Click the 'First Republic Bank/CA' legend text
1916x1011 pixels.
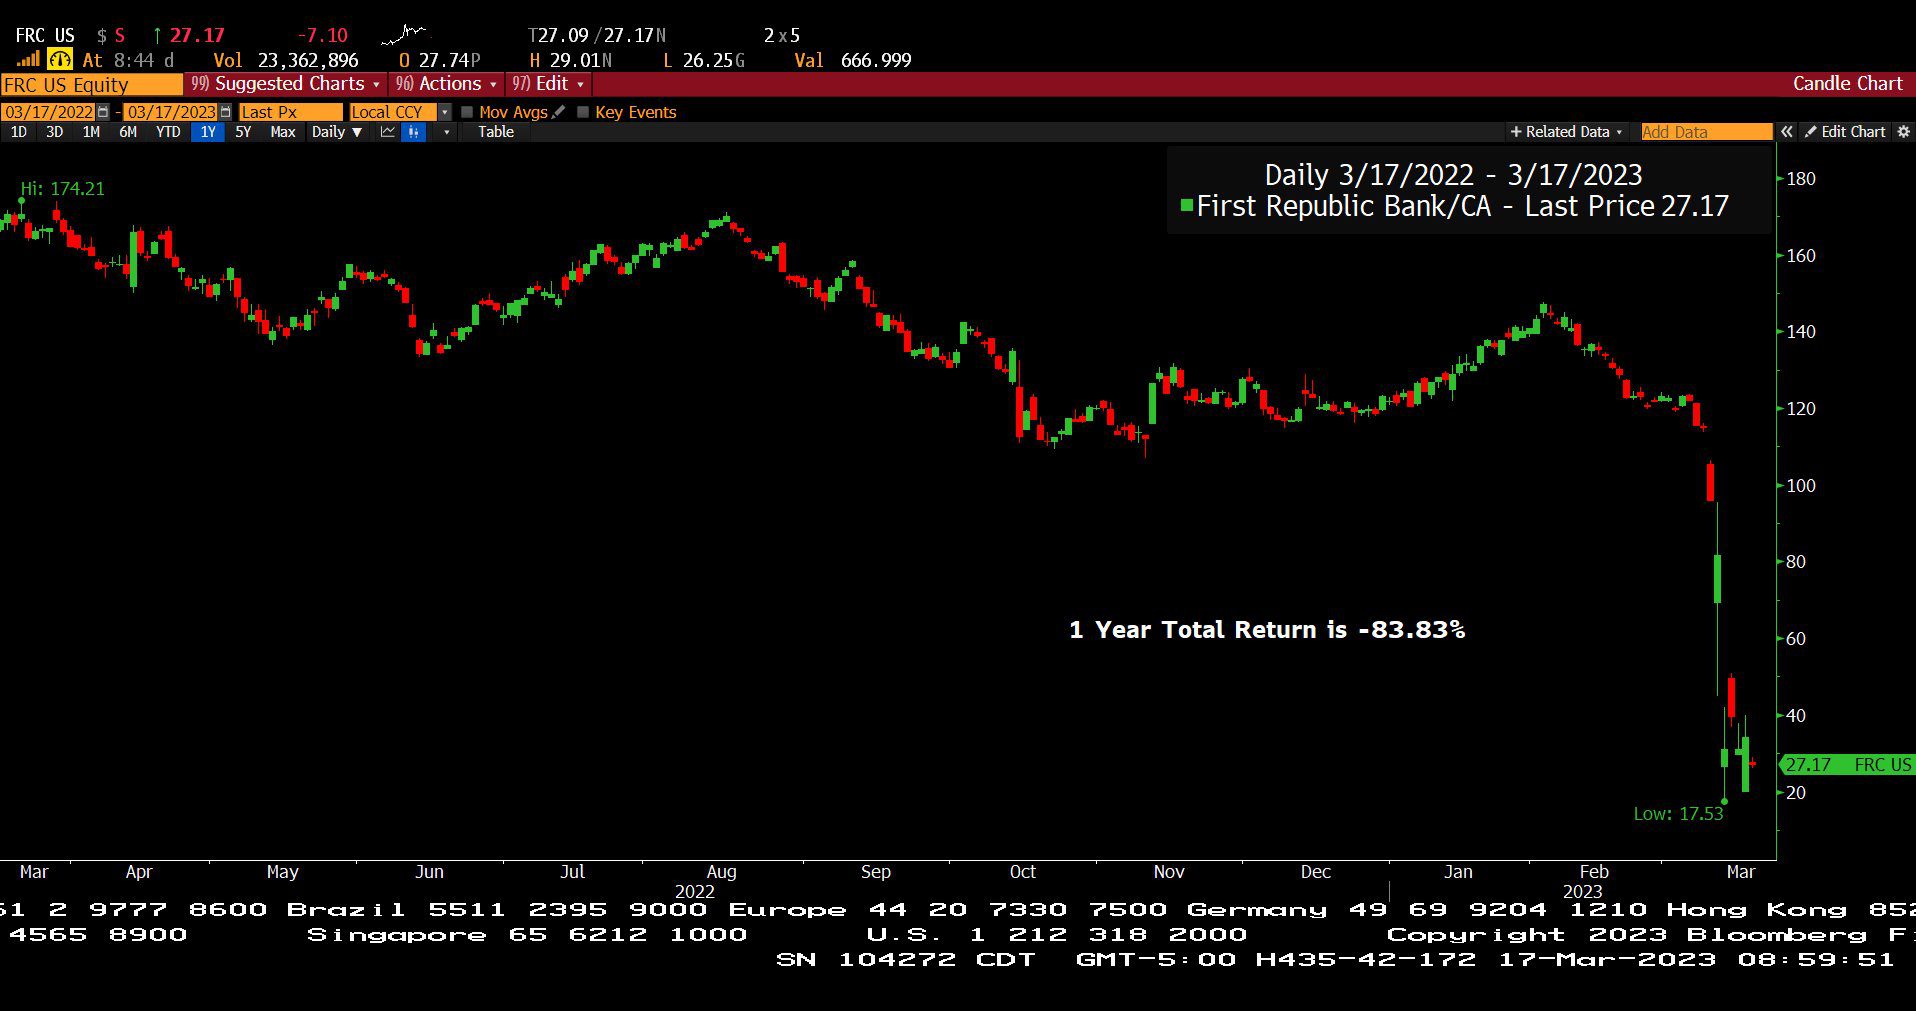tap(1344, 206)
